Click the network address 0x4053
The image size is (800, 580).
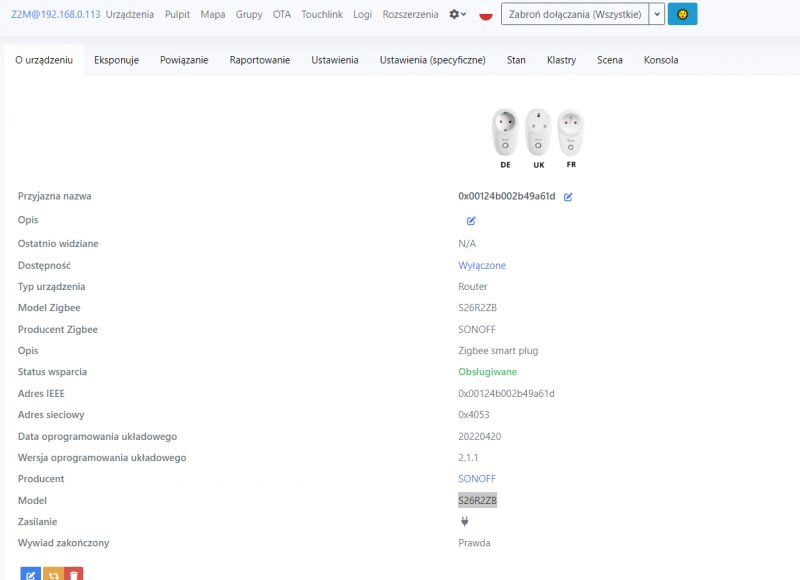(x=473, y=415)
